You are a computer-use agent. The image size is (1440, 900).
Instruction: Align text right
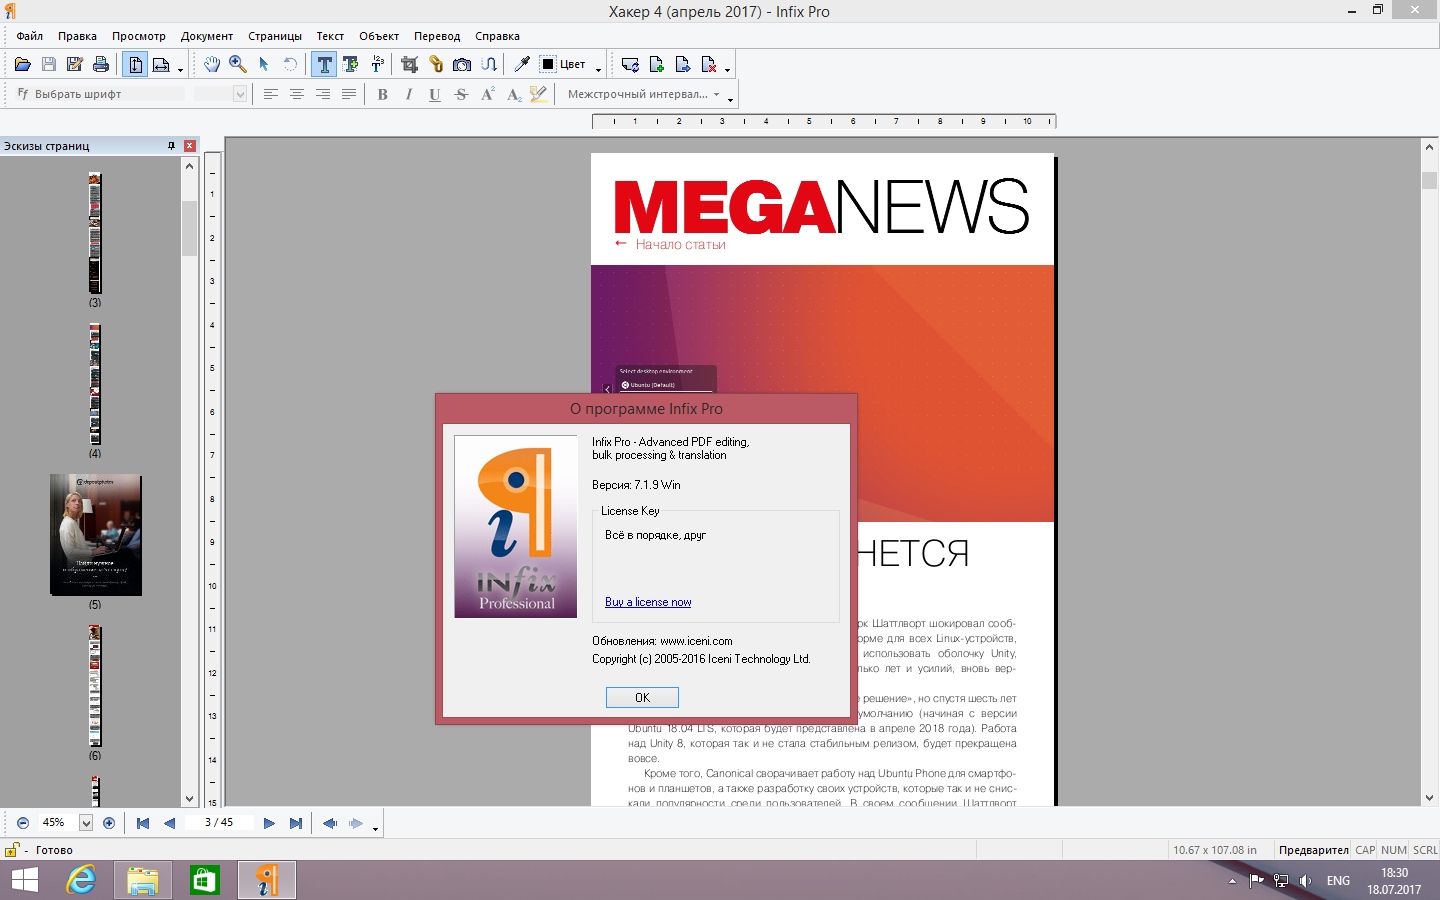pyautogui.click(x=322, y=94)
